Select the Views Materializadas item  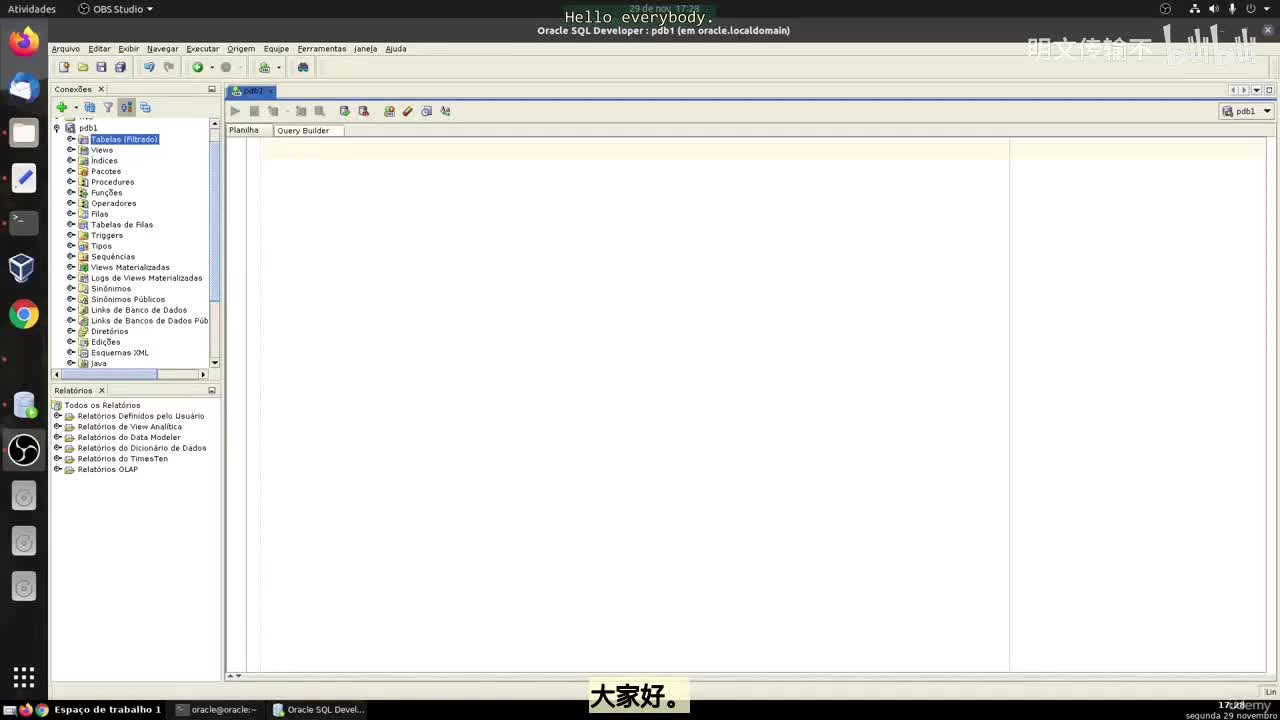tap(130, 267)
